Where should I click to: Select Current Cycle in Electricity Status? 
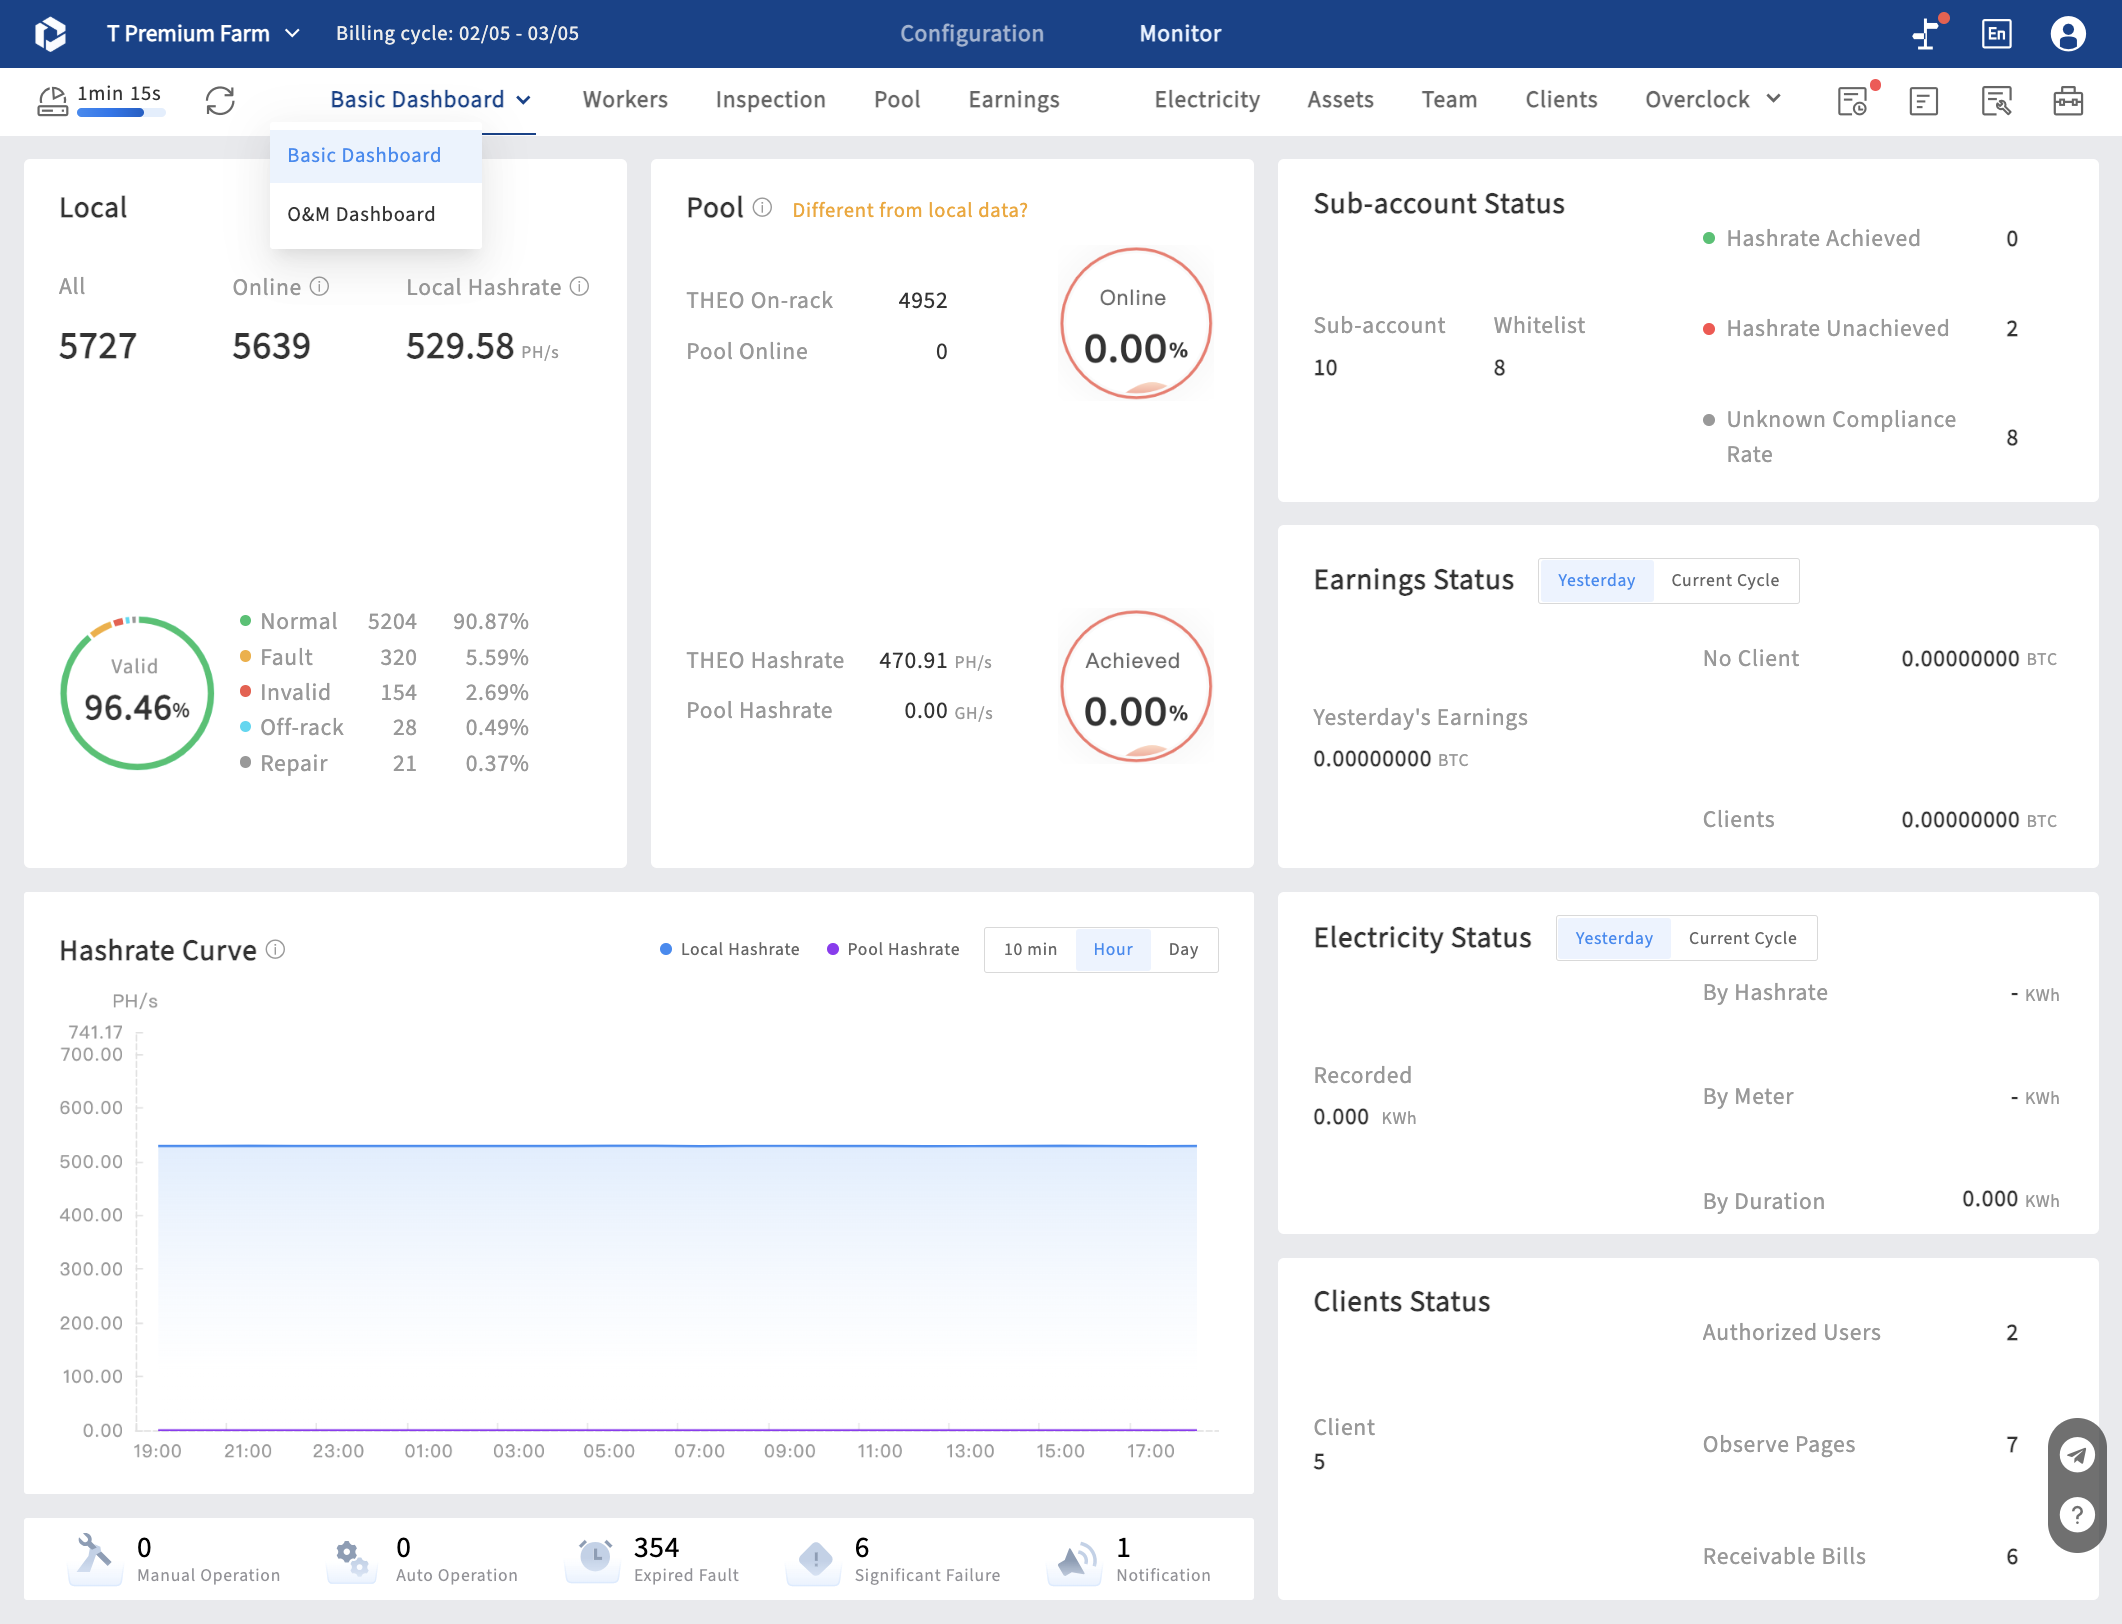1743,938
